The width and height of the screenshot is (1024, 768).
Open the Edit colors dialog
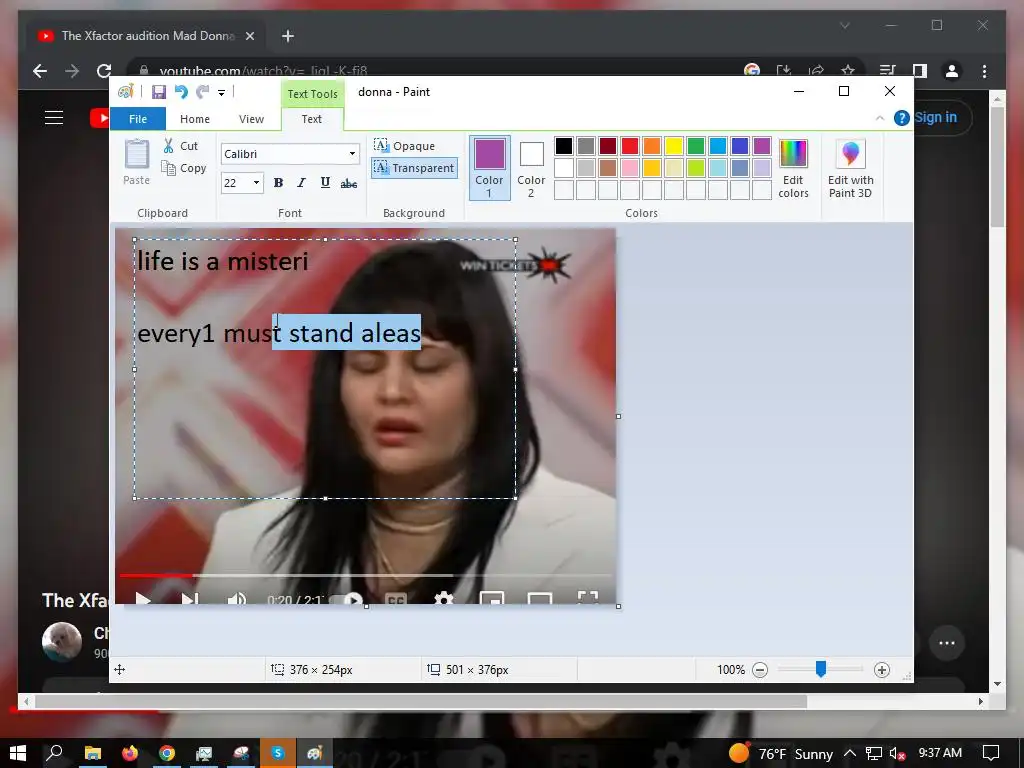(793, 168)
